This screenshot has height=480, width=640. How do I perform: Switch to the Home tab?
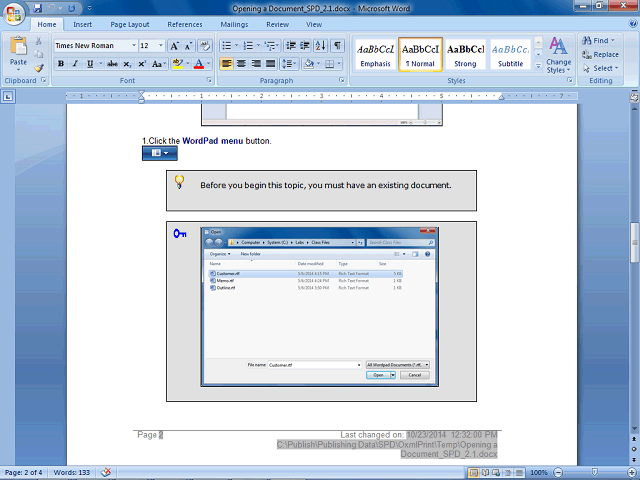[47, 24]
